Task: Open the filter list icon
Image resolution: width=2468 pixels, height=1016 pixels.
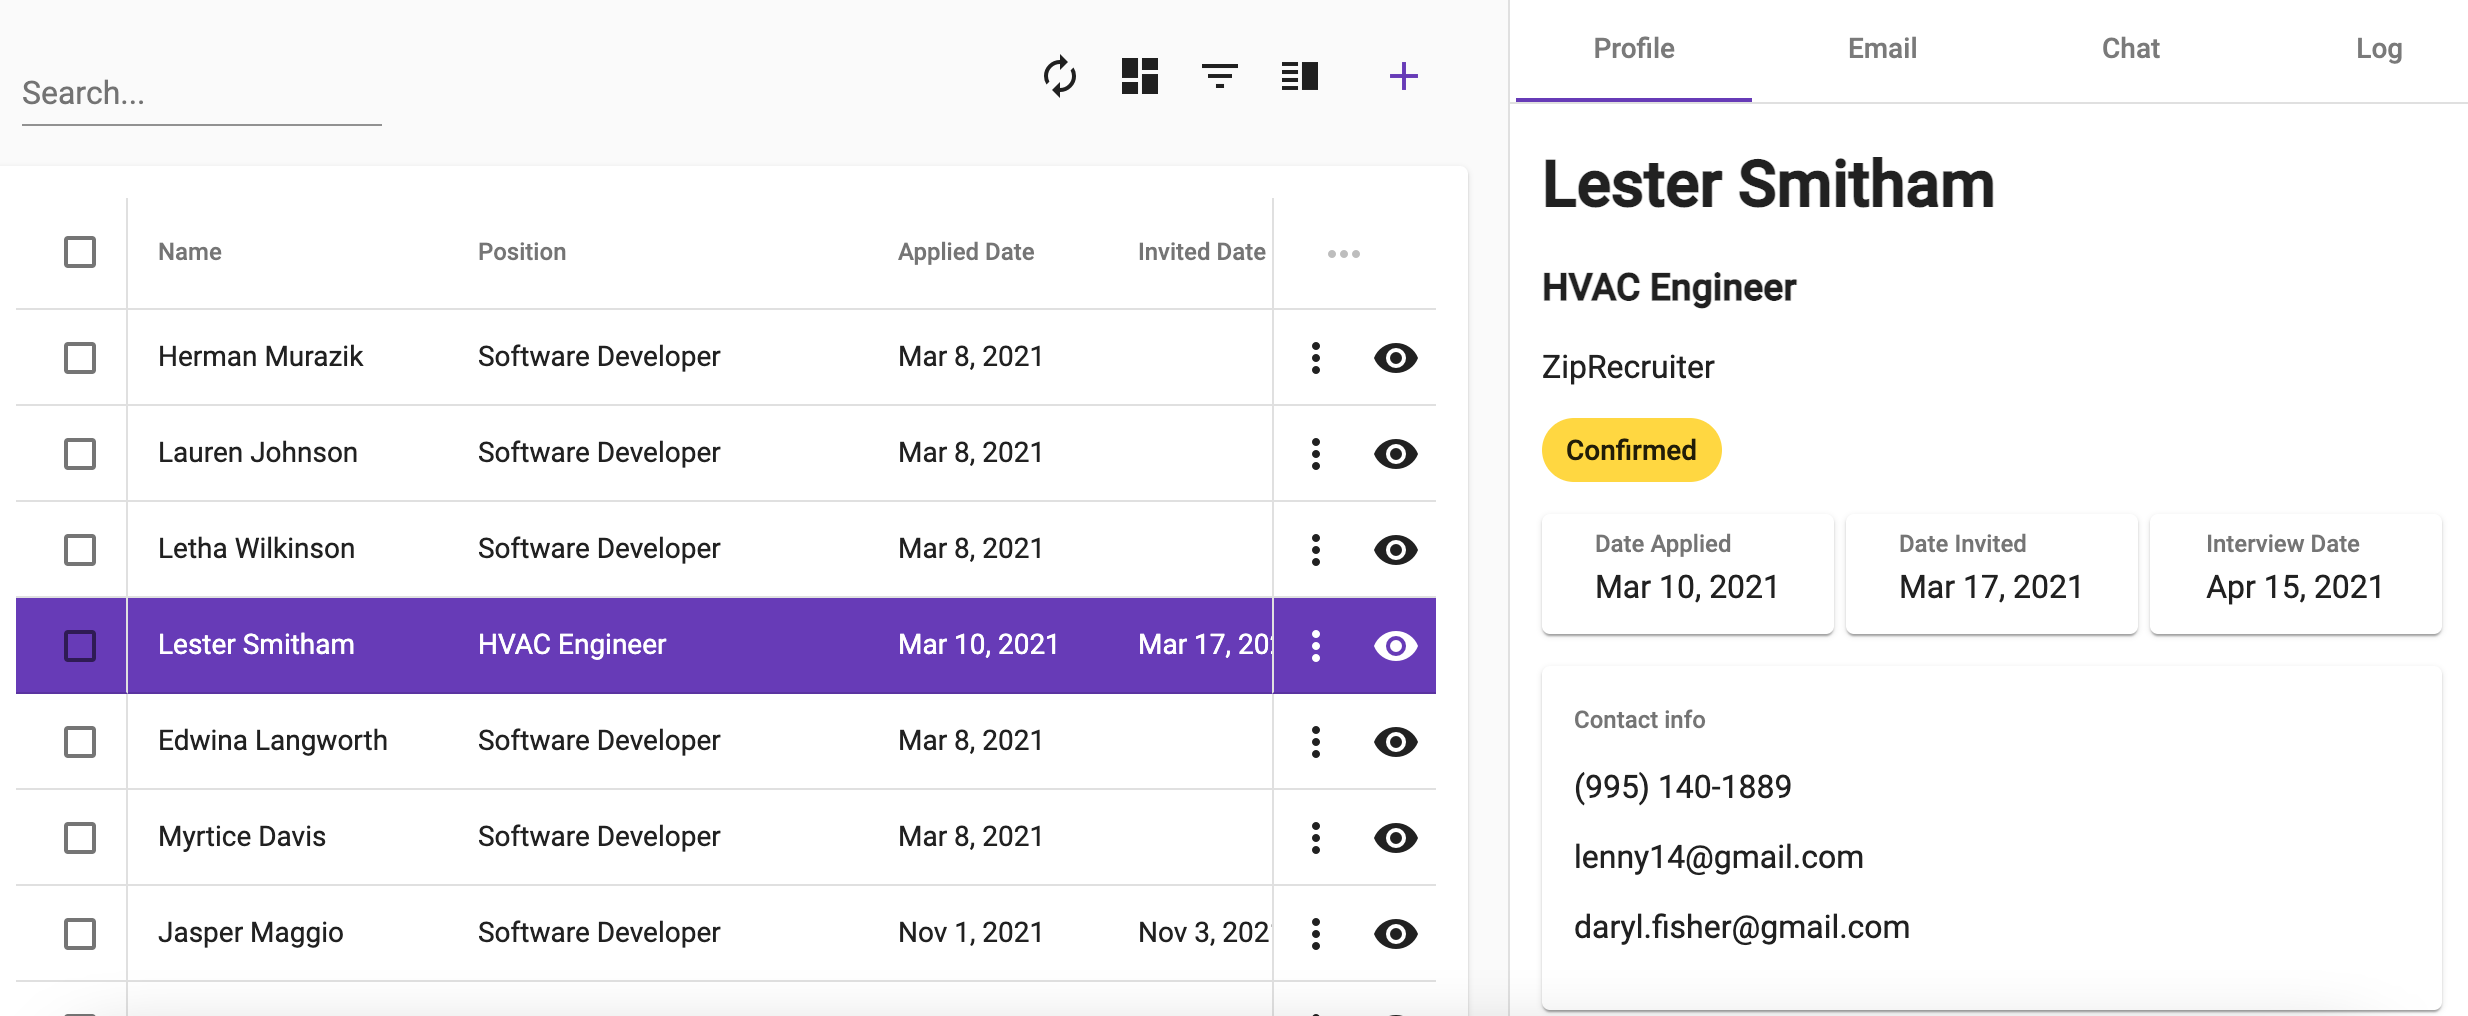Action: 1219,76
